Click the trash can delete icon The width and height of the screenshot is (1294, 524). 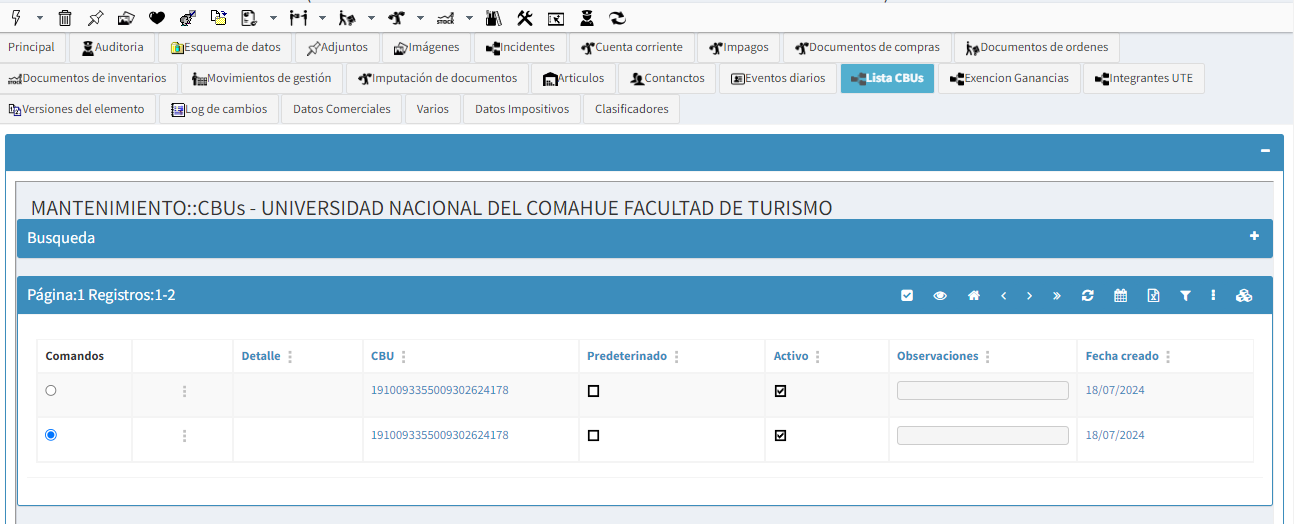point(65,18)
